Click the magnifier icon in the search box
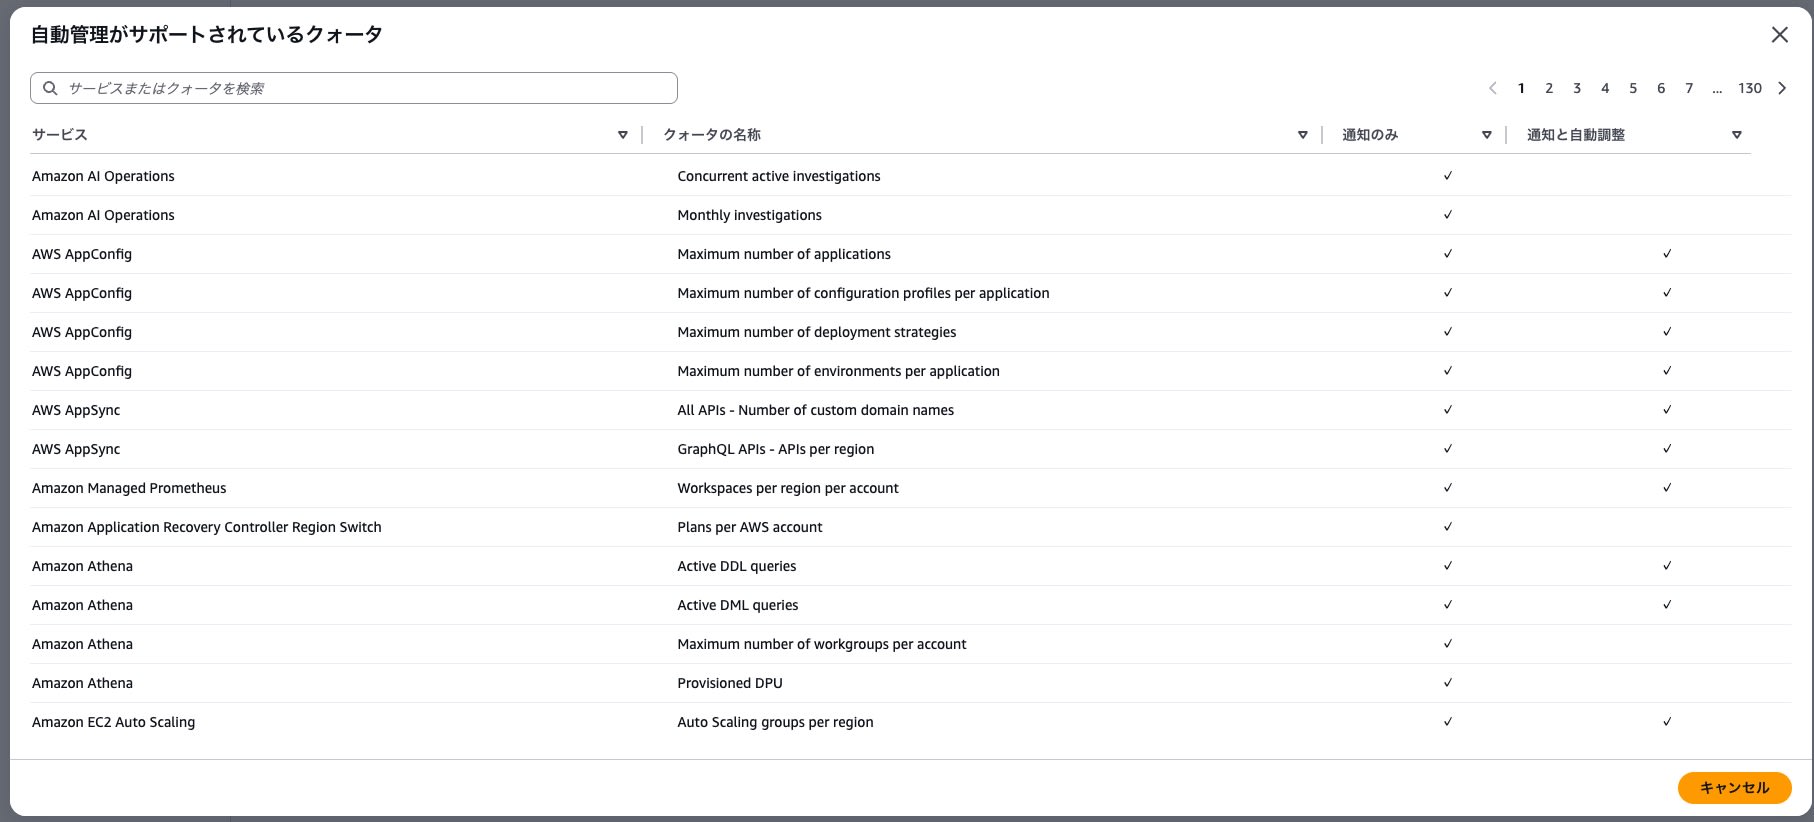 click(50, 88)
